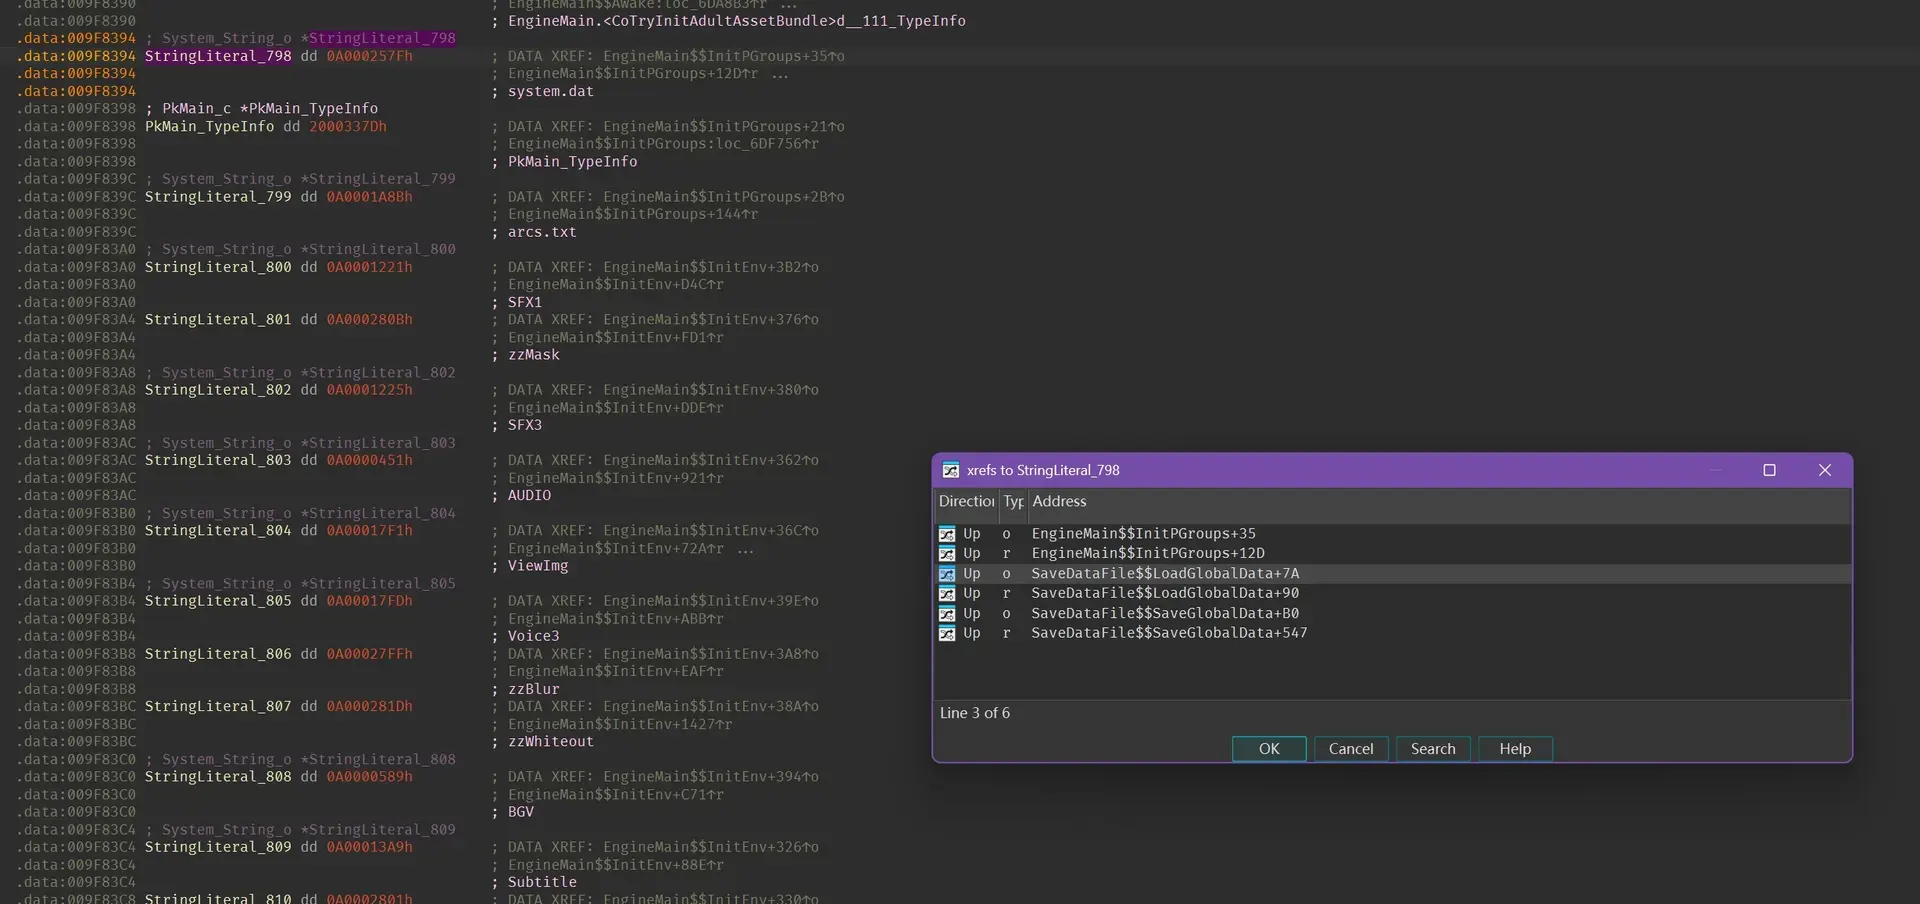Select xref SaveDataFile$$LoadGlobalData+7A

(1392, 574)
